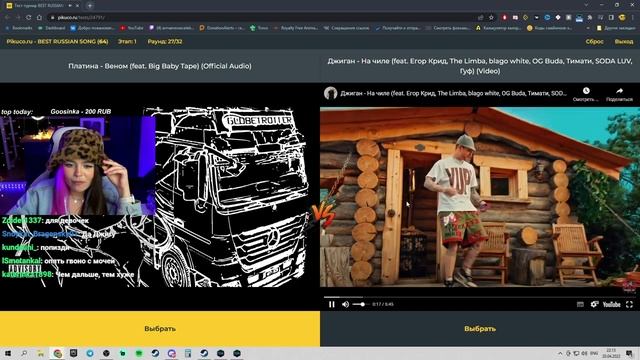The image size is (640, 360).
Task: Open a new browser tab
Action: [90, 6]
